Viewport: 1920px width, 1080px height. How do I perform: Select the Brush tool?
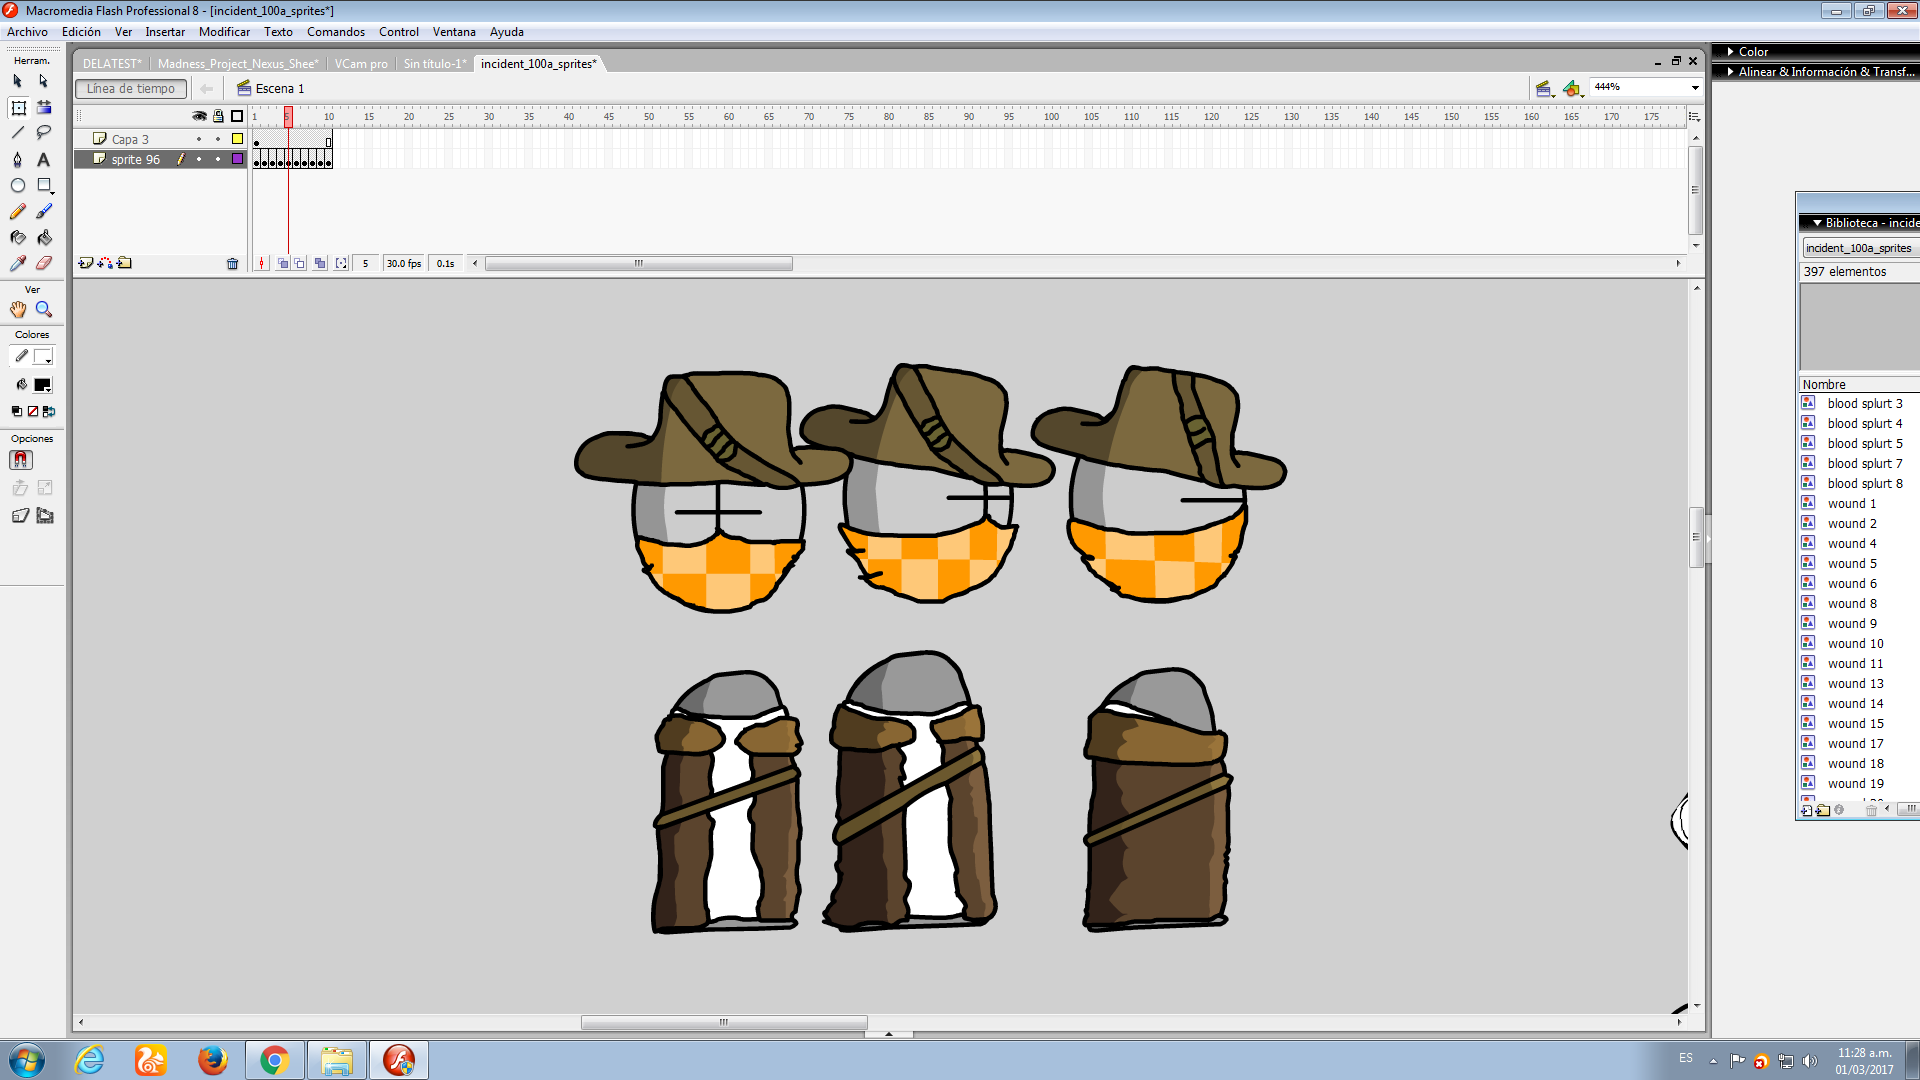coord(44,211)
